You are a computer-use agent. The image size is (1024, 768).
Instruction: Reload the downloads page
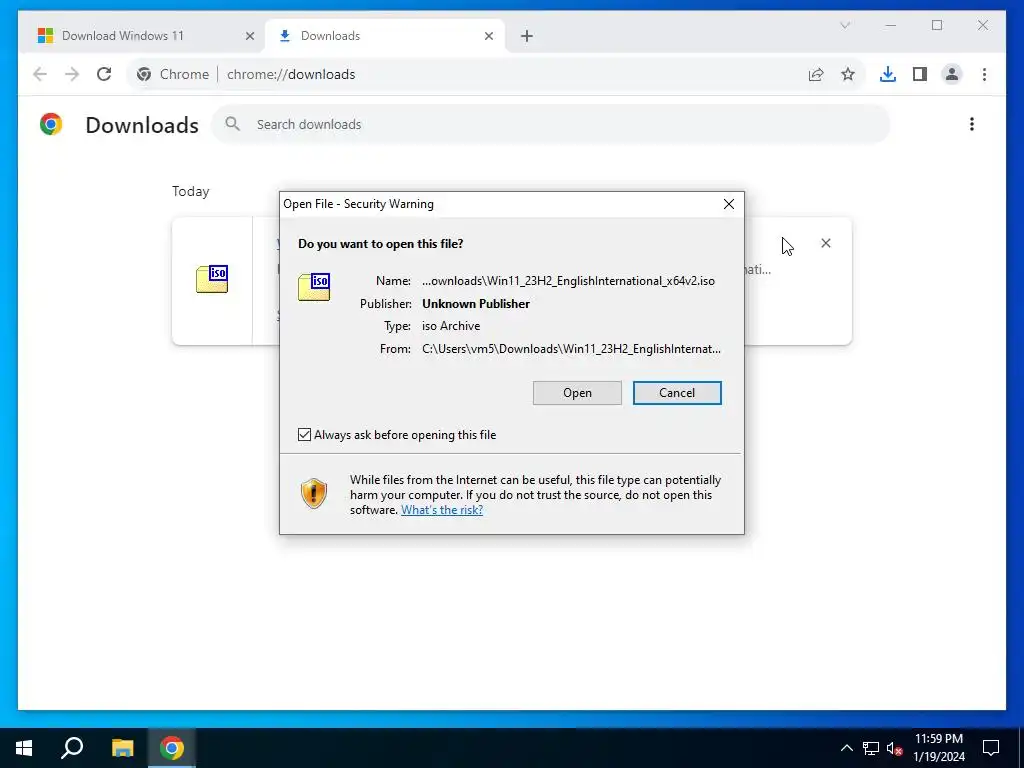click(104, 74)
